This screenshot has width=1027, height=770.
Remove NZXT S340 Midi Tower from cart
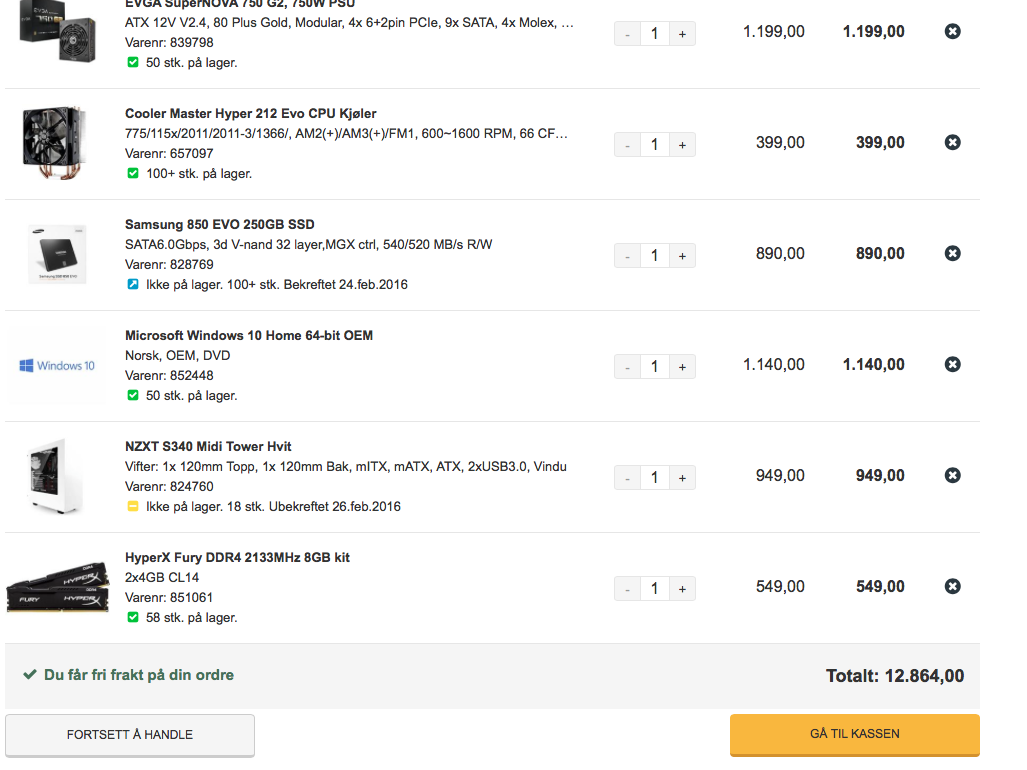[953, 476]
